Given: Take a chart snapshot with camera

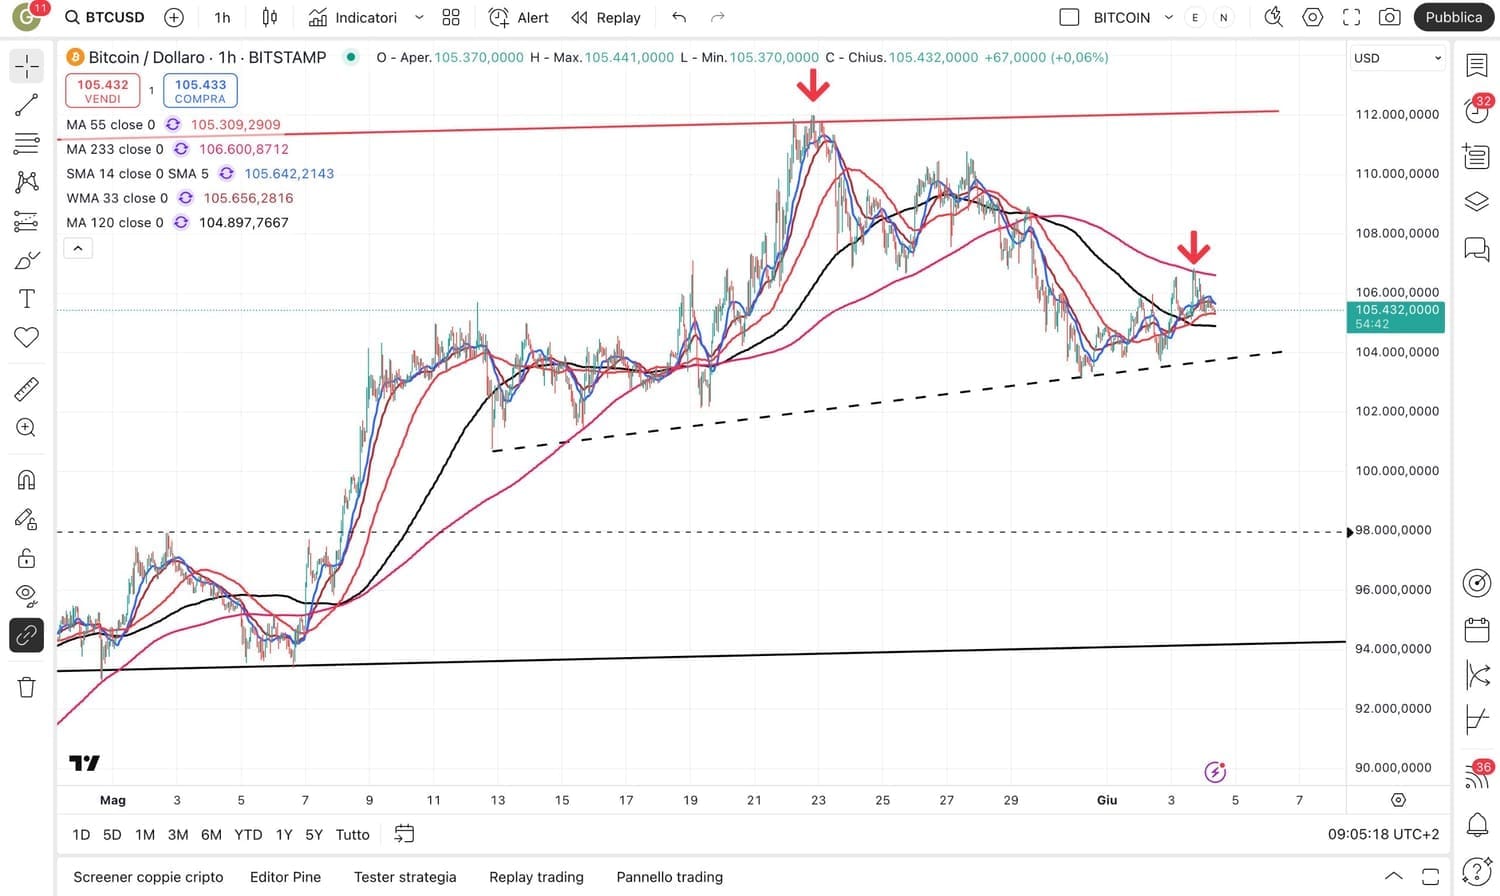Looking at the screenshot, I should 1390,17.
